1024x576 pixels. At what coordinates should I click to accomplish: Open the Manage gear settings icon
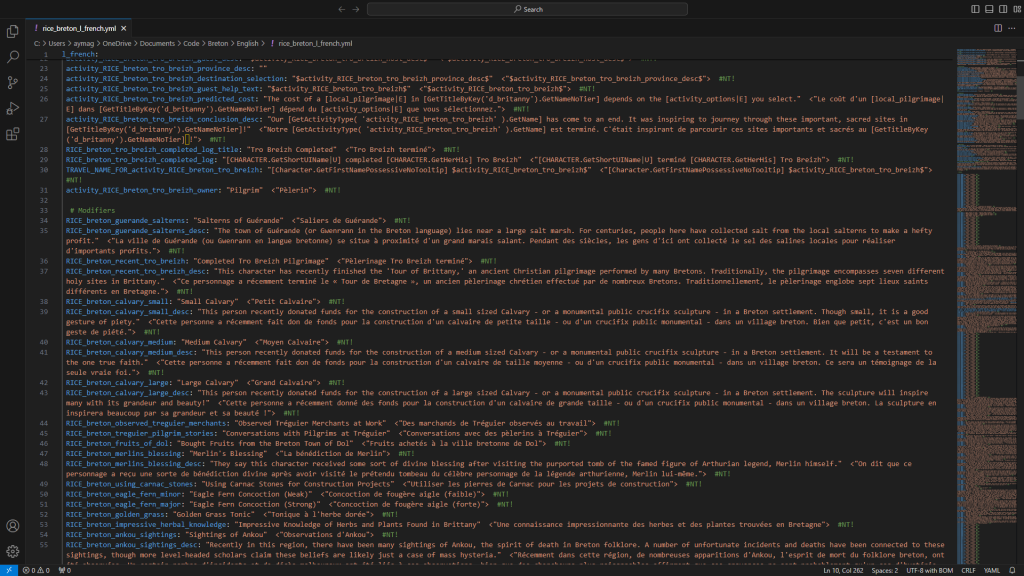click(x=13, y=551)
